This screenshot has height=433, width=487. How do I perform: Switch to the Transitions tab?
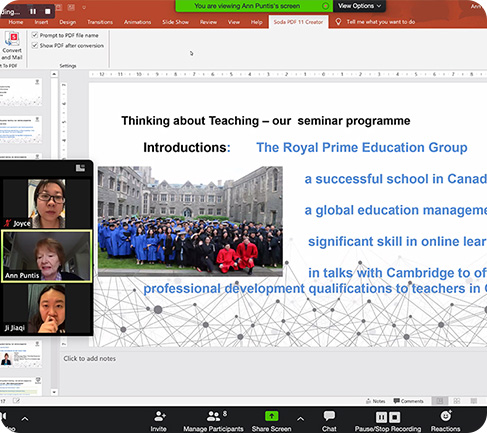(x=100, y=22)
